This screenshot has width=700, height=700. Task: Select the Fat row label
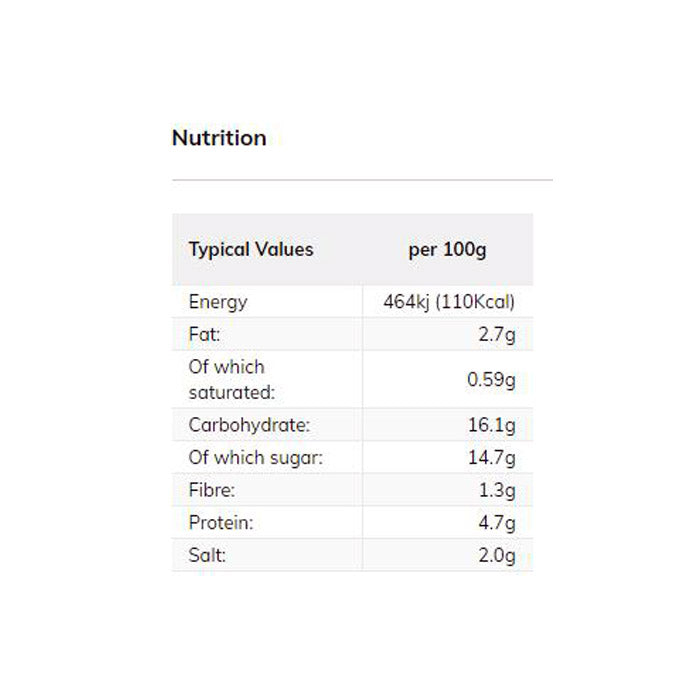click(204, 335)
